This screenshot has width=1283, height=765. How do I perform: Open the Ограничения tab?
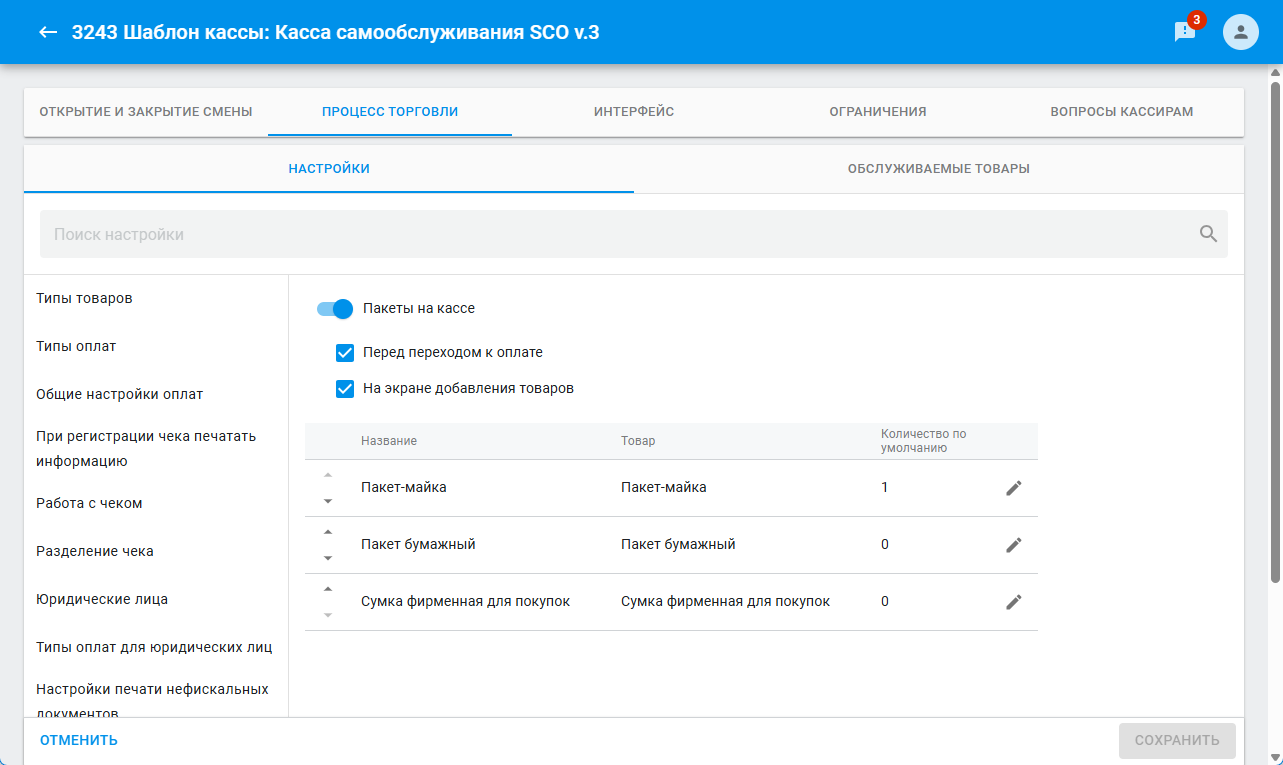click(x=878, y=112)
